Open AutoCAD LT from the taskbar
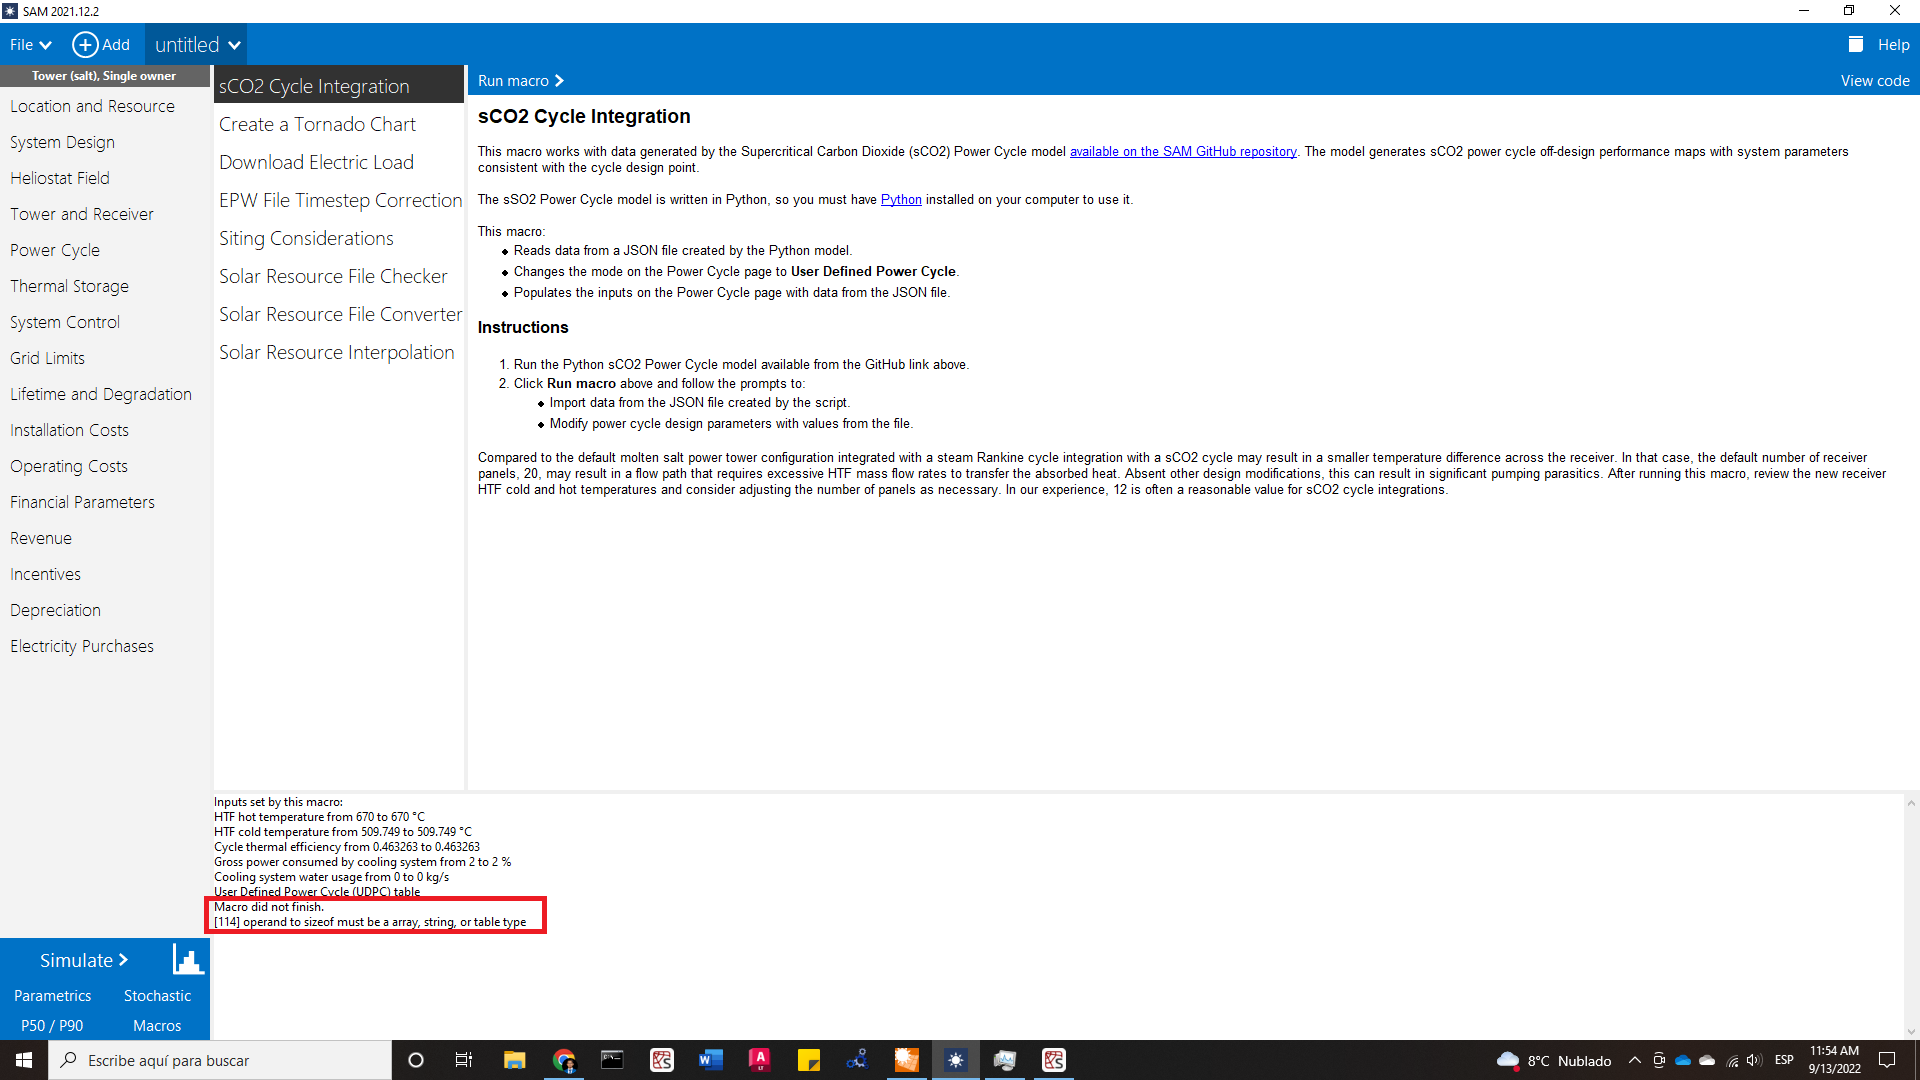Image resolution: width=1920 pixels, height=1080 pixels. [x=760, y=1060]
